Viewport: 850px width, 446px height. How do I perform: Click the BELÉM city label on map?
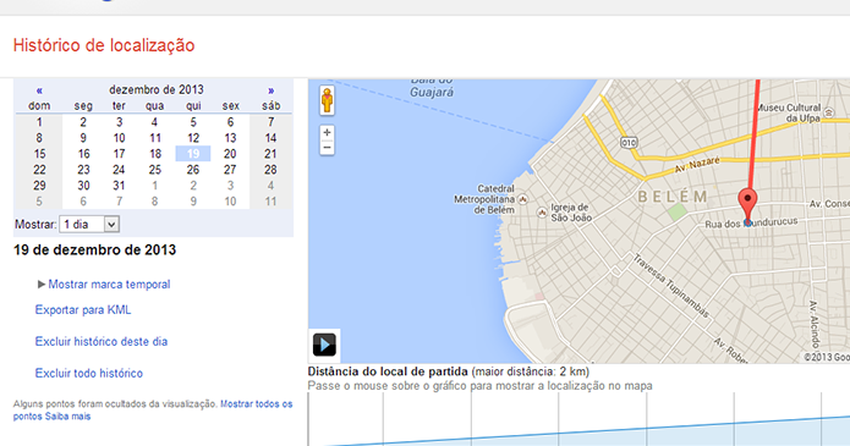672,196
